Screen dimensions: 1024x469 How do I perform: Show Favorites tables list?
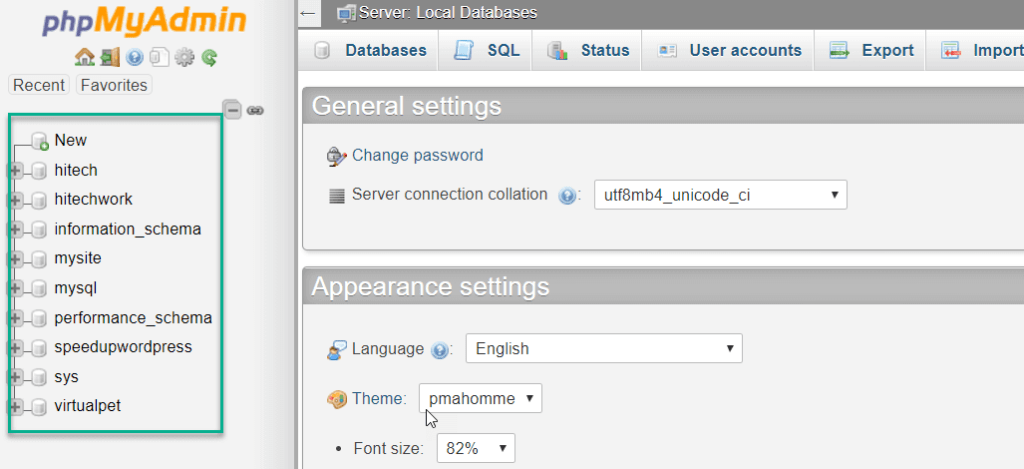pos(114,85)
